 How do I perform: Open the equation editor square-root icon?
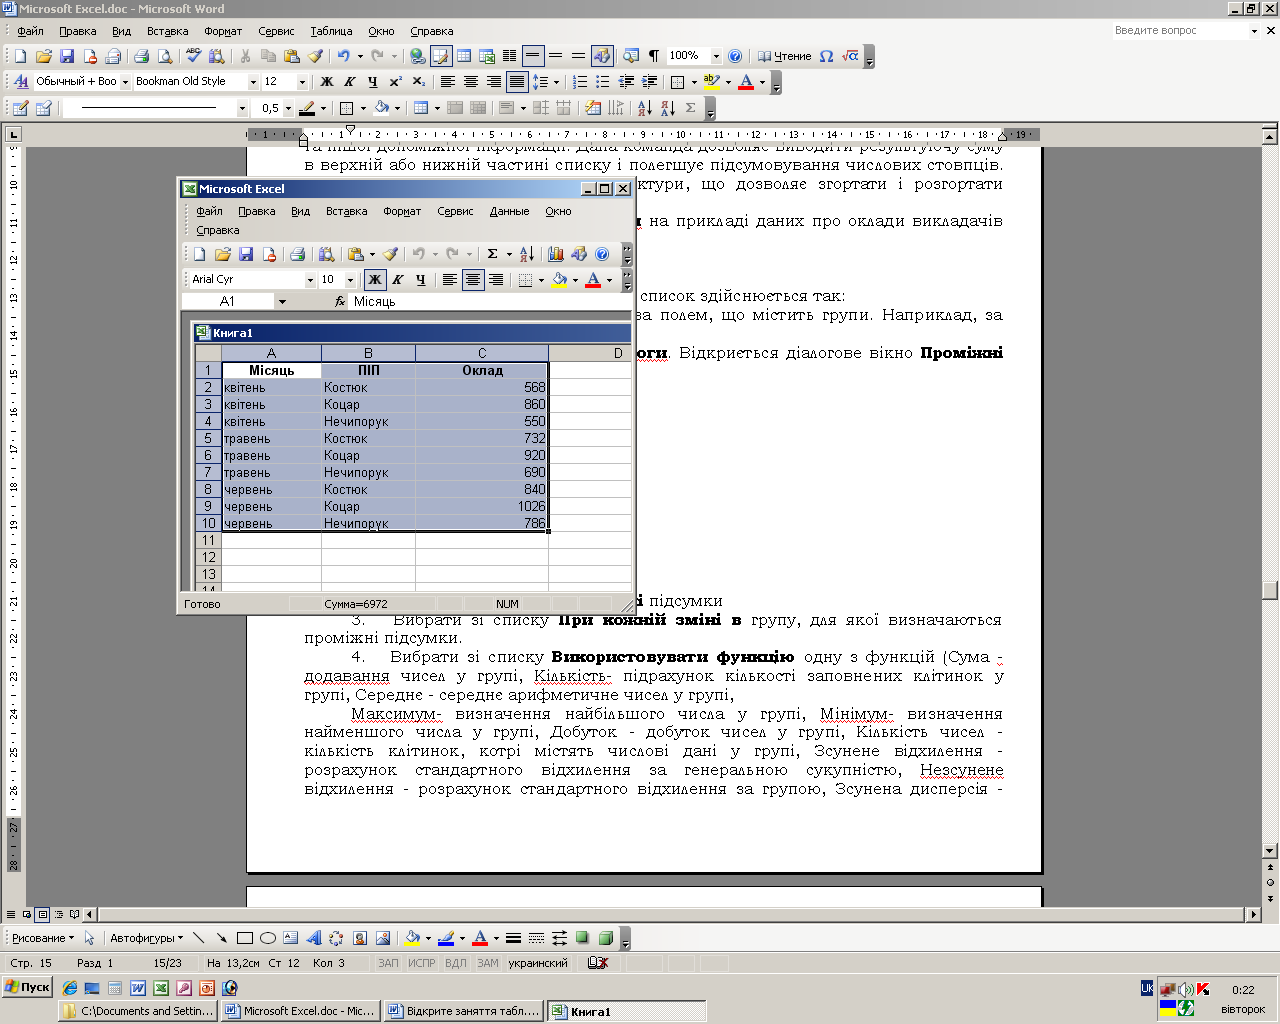[x=850, y=56]
